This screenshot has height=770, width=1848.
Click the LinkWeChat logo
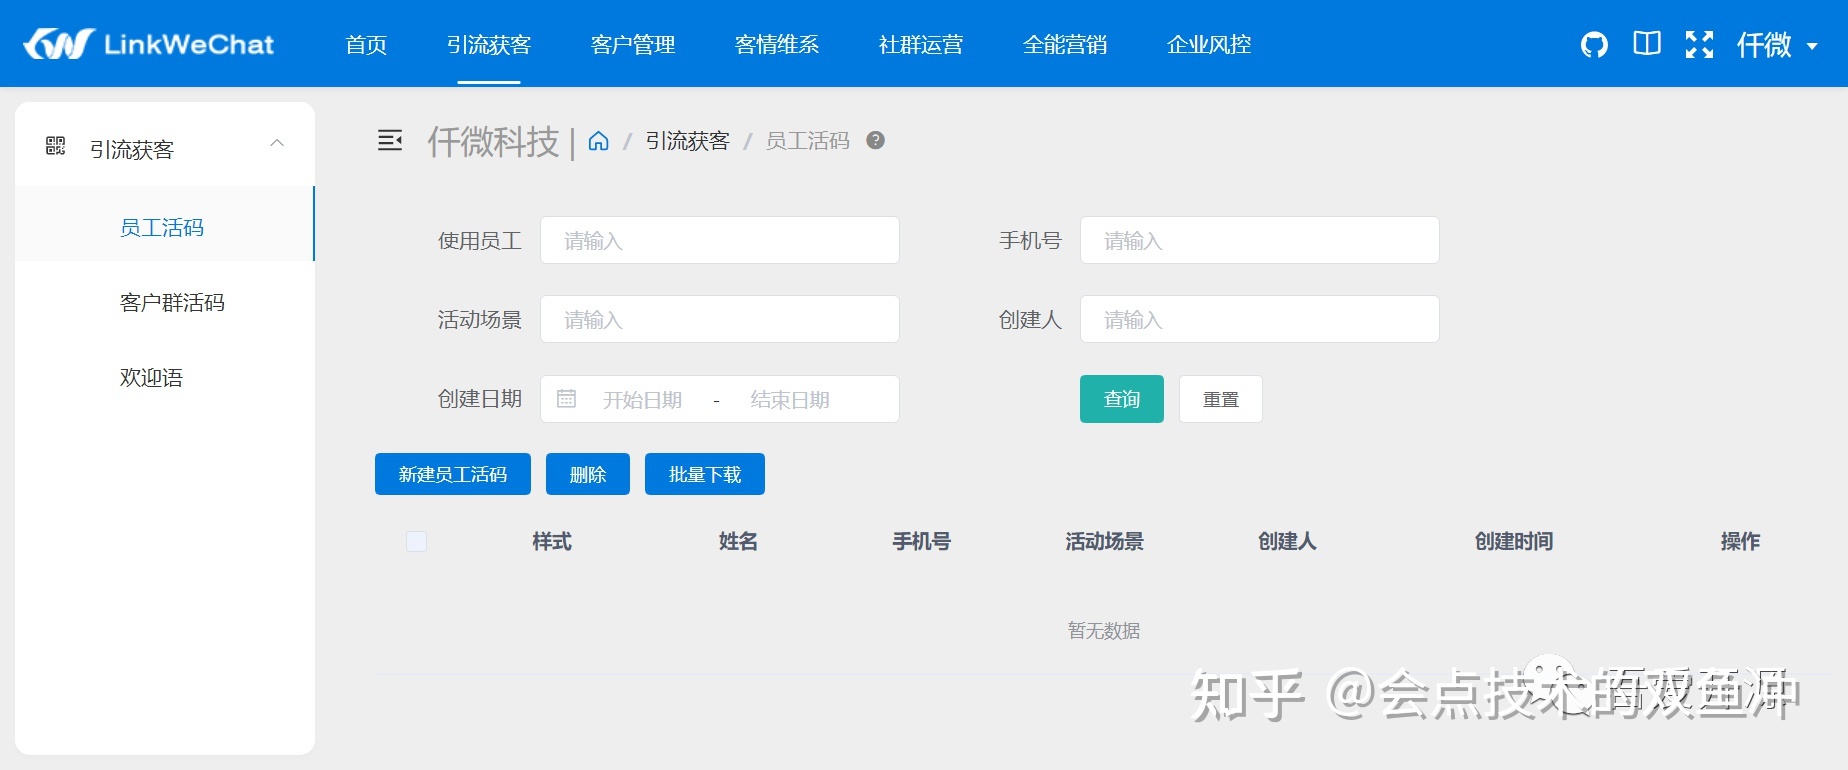[x=148, y=44]
